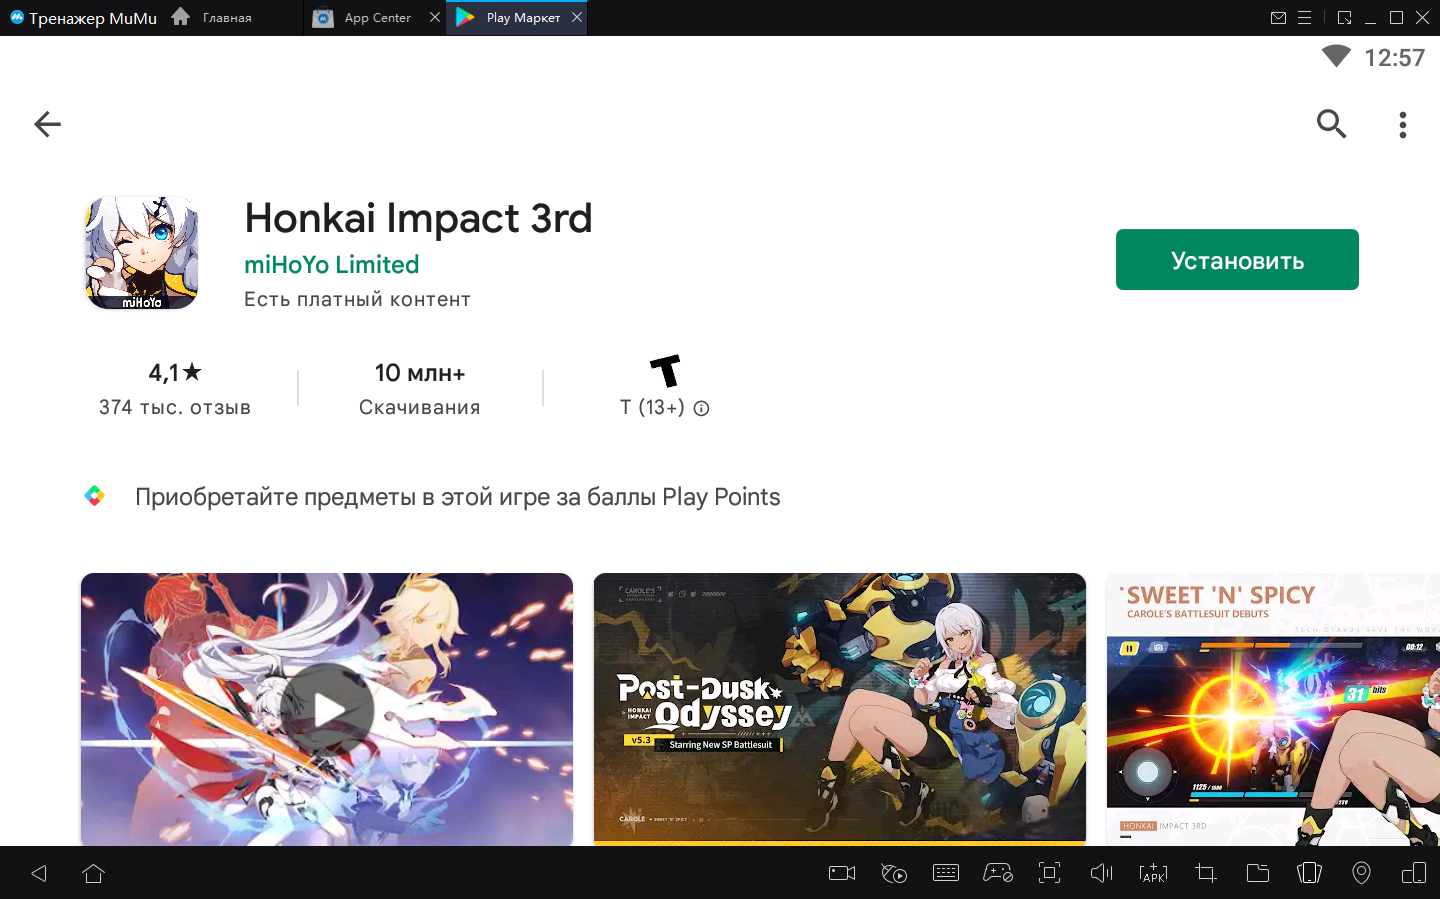
Task: Click the Установить install button
Action: (x=1237, y=260)
